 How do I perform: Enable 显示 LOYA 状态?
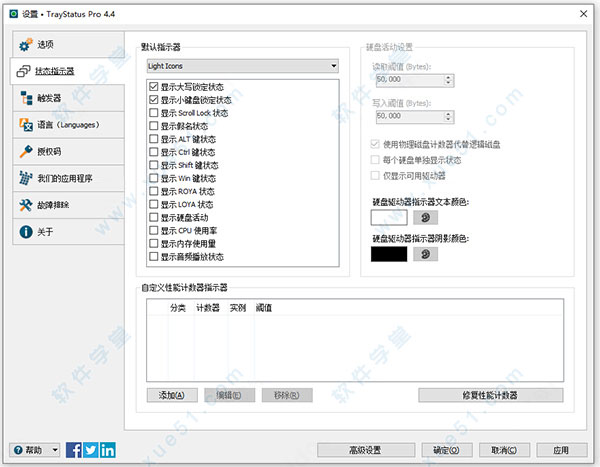(153, 204)
